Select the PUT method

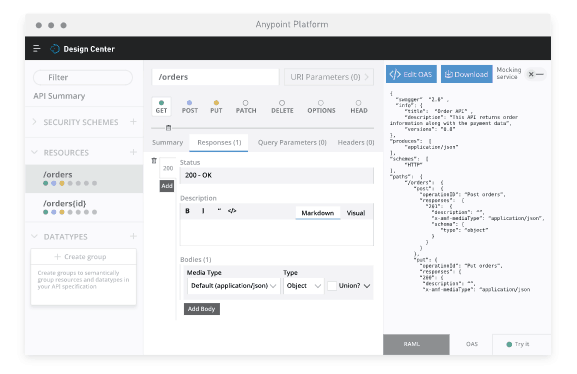(x=216, y=106)
